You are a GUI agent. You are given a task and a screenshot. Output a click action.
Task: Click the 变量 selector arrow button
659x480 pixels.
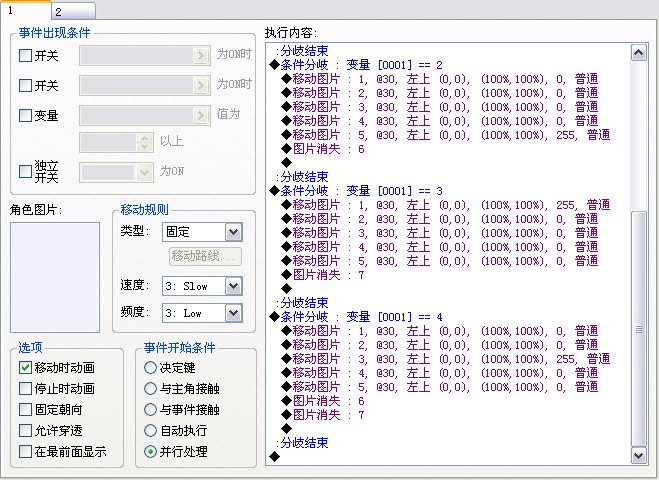[x=201, y=115]
